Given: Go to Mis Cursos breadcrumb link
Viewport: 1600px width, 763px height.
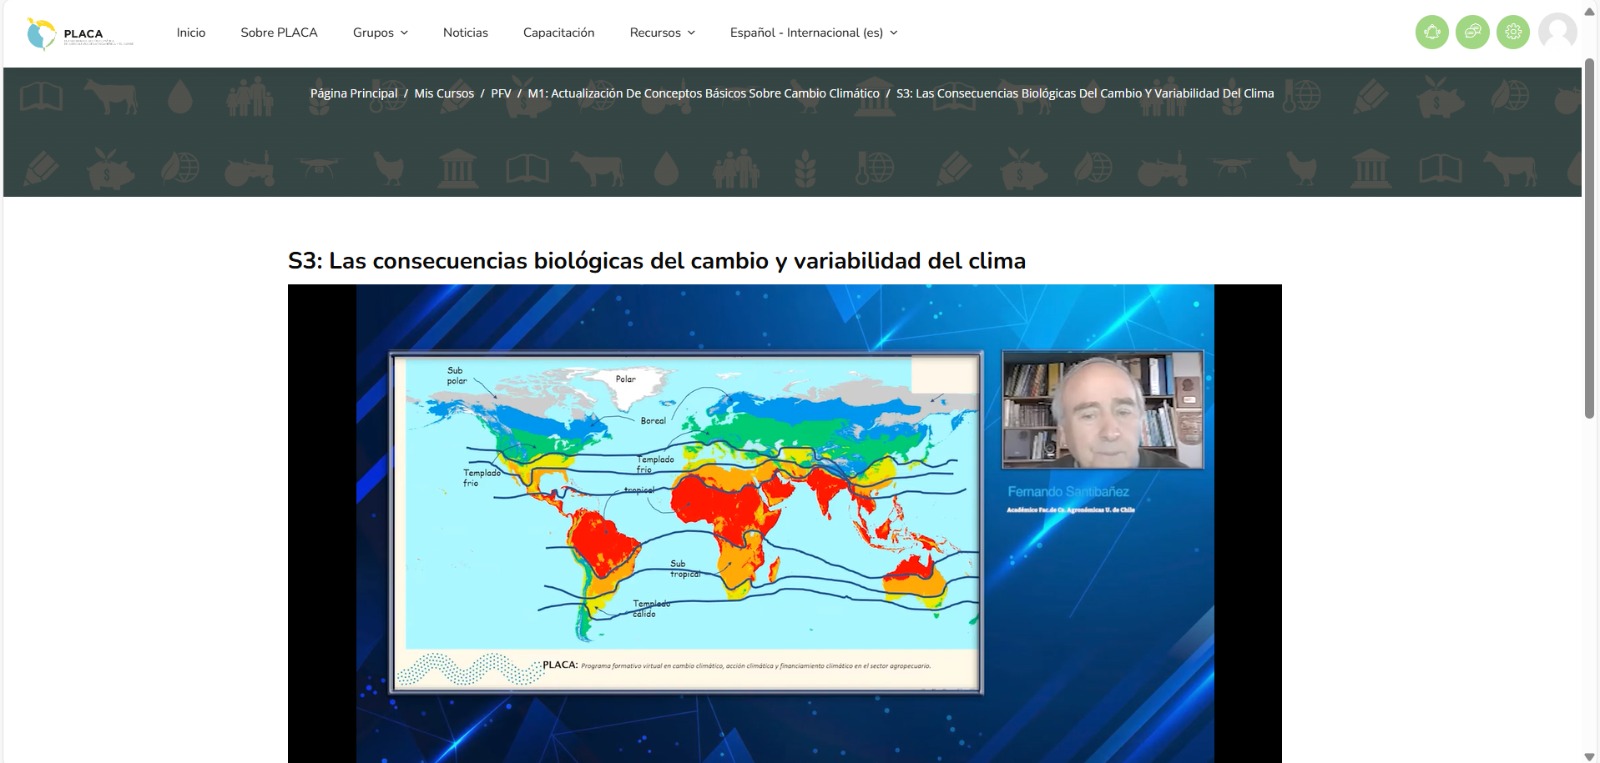Looking at the screenshot, I should click(x=444, y=93).
